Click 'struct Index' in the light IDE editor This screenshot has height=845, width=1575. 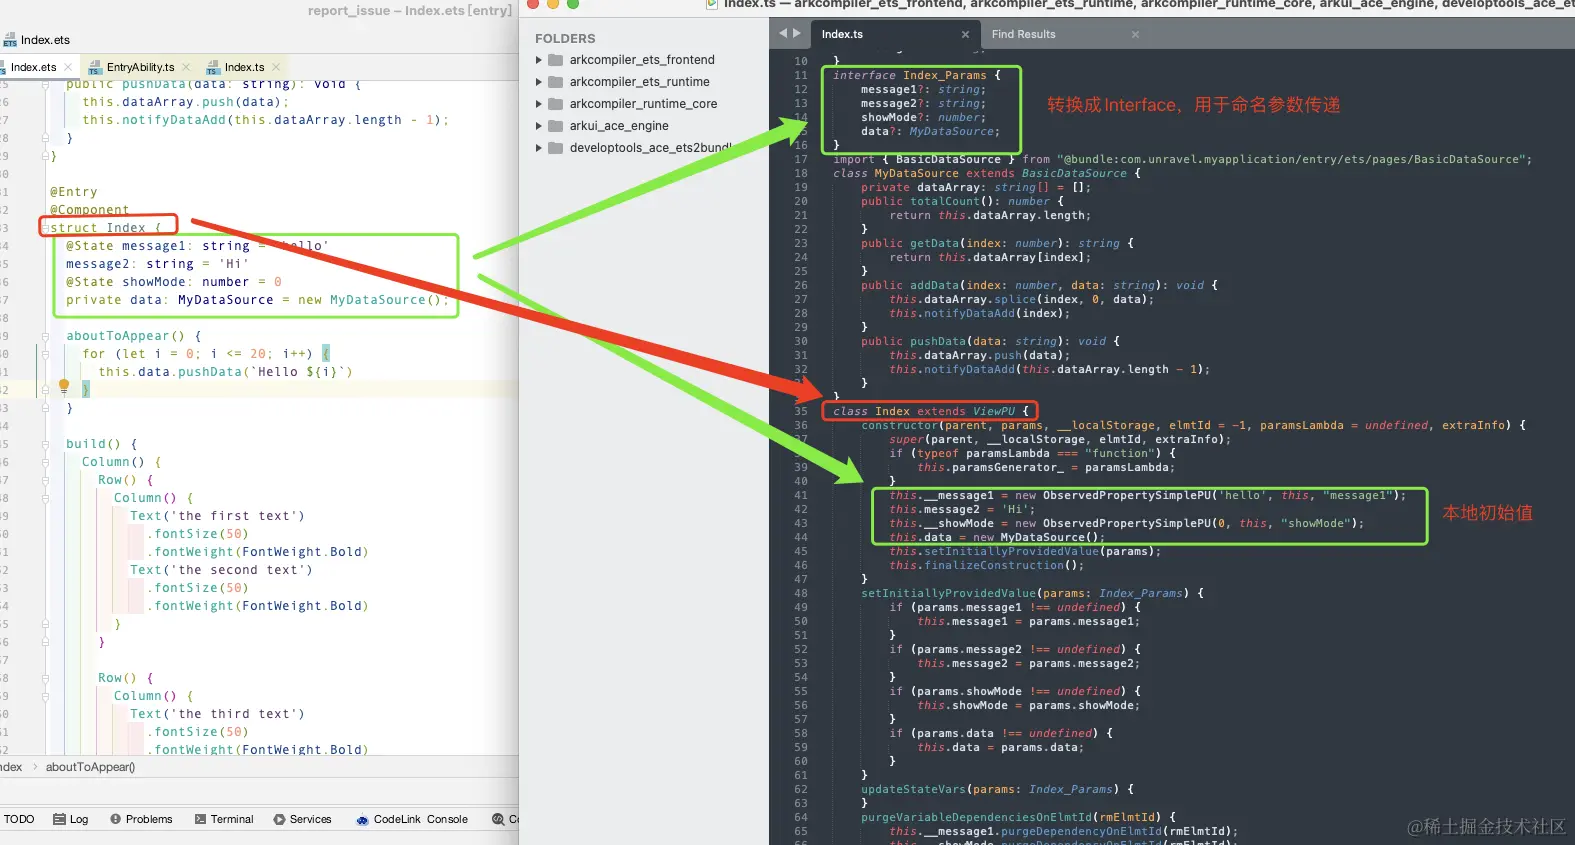coord(98,228)
